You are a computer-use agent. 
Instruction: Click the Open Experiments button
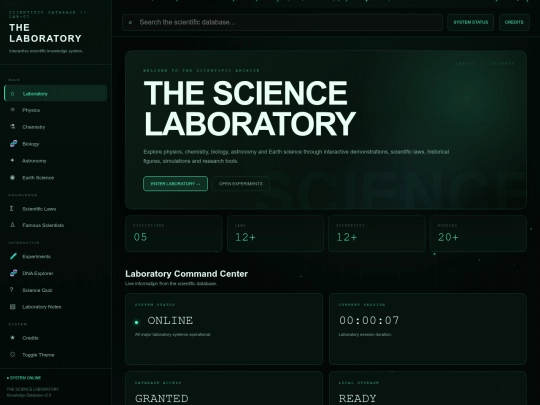[241, 184]
